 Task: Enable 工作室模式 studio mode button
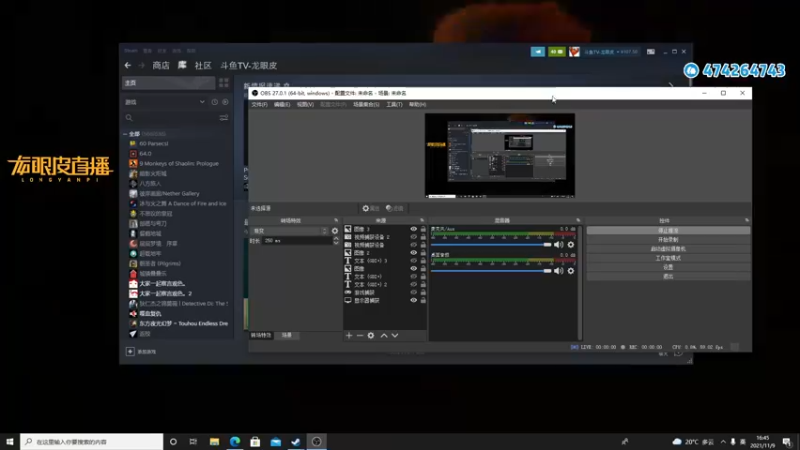click(x=668, y=258)
